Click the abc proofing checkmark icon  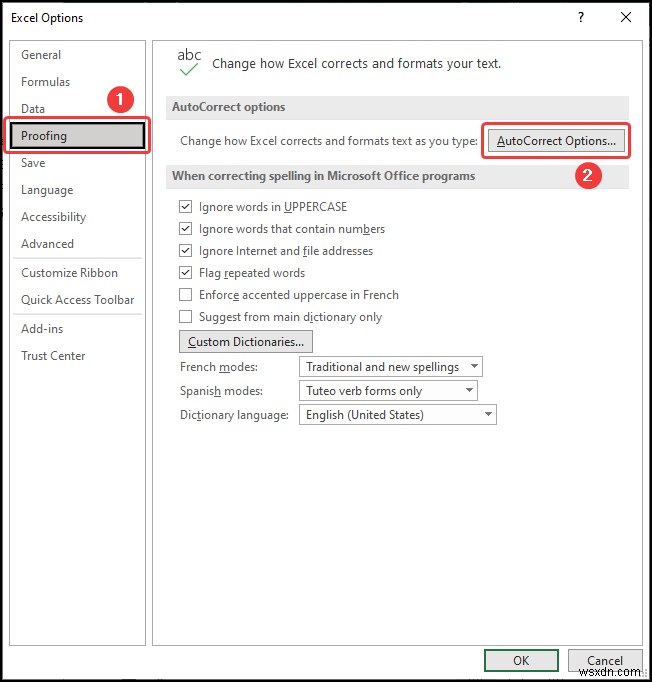[x=189, y=62]
